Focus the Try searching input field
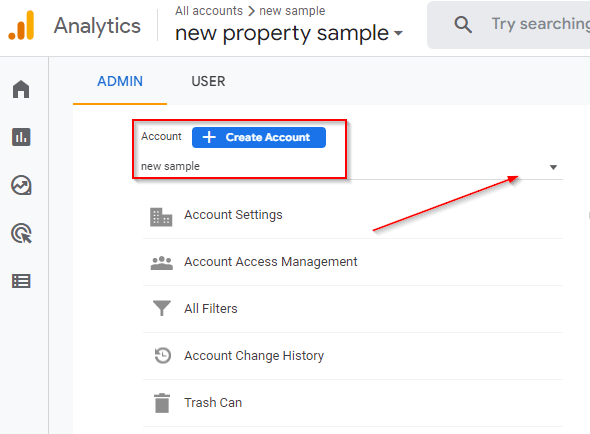The width and height of the screenshot is (590, 434). pyautogui.click(x=540, y=24)
